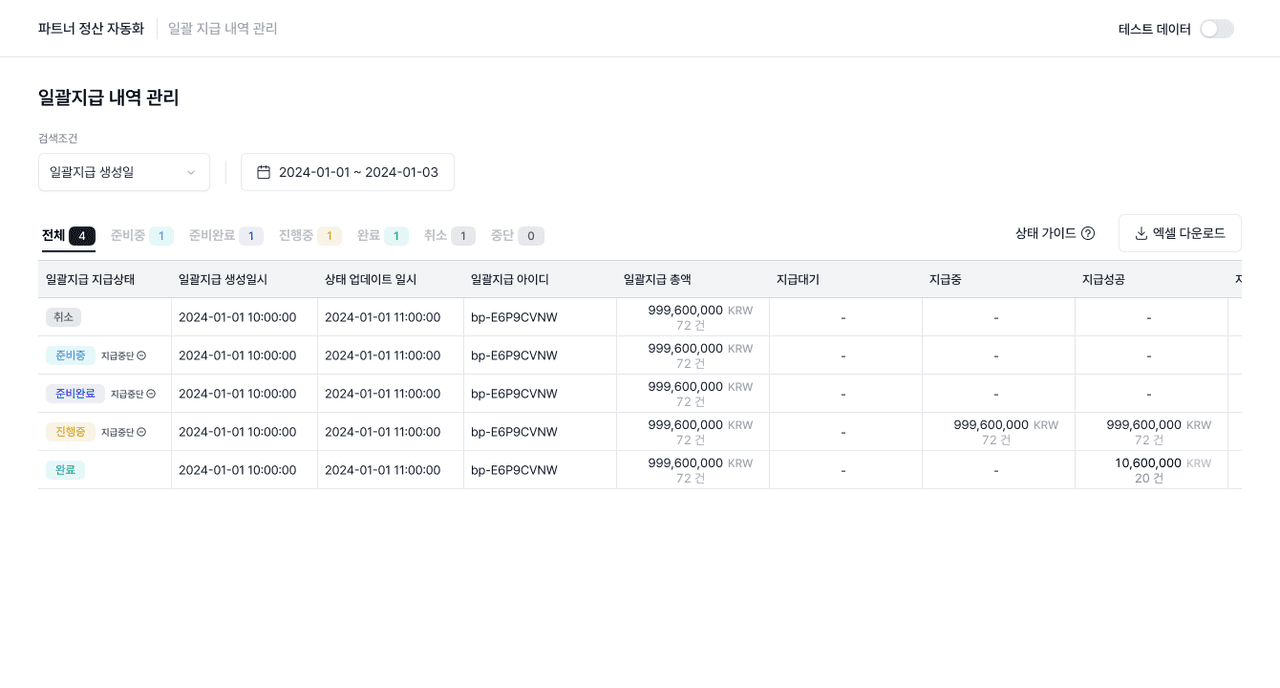
Task: Click 지급중단 icon in the 준비완료 row
Action: click(x=151, y=394)
